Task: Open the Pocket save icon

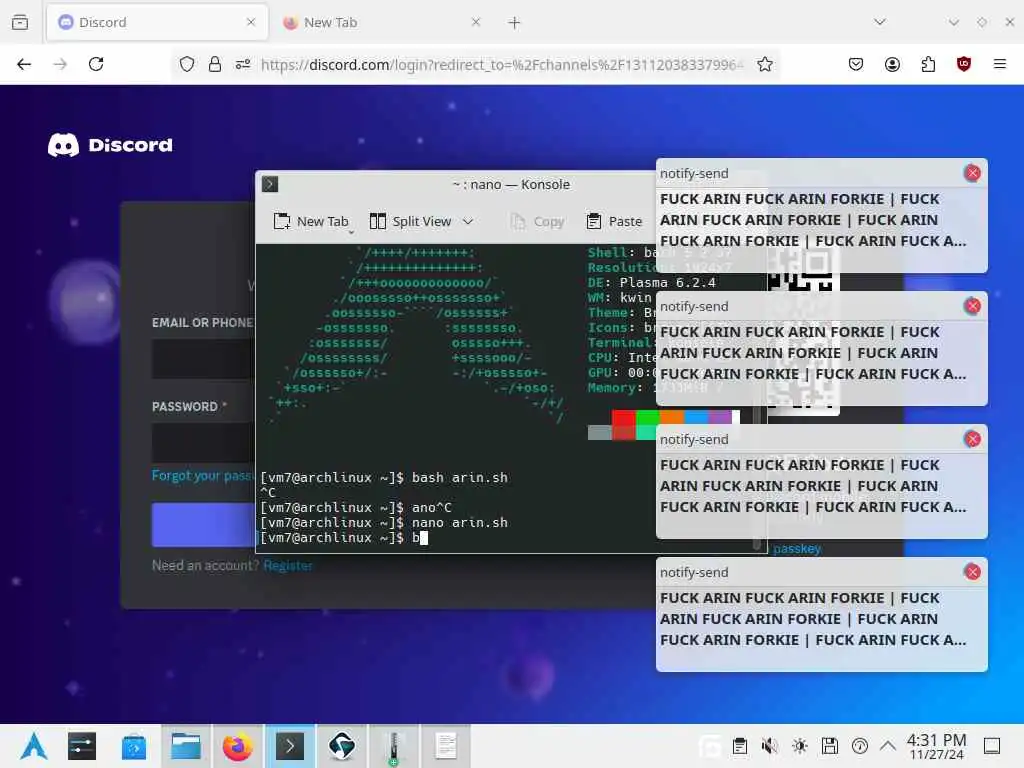Action: tap(856, 64)
